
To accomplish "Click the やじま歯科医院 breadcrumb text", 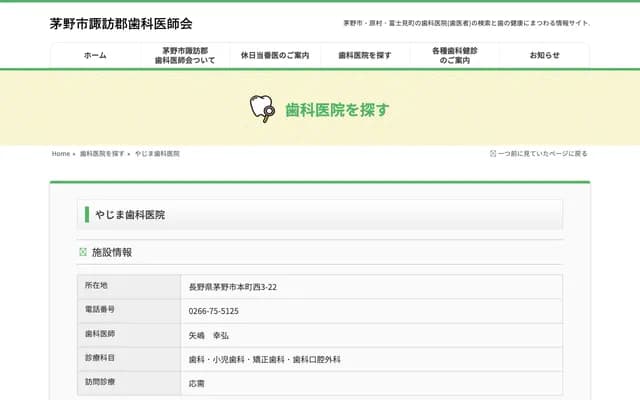I will (157, 154).
